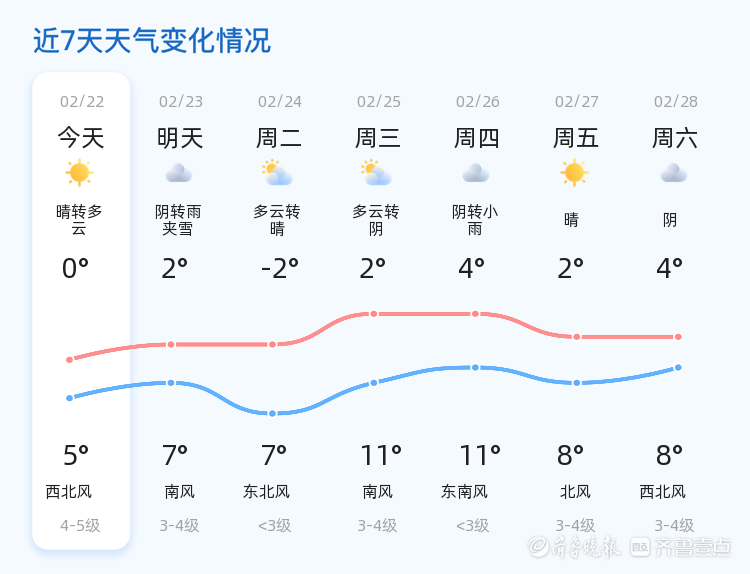750x574 pixels.
Task: Click today's sunny weather icon
Action: [79, 173]
